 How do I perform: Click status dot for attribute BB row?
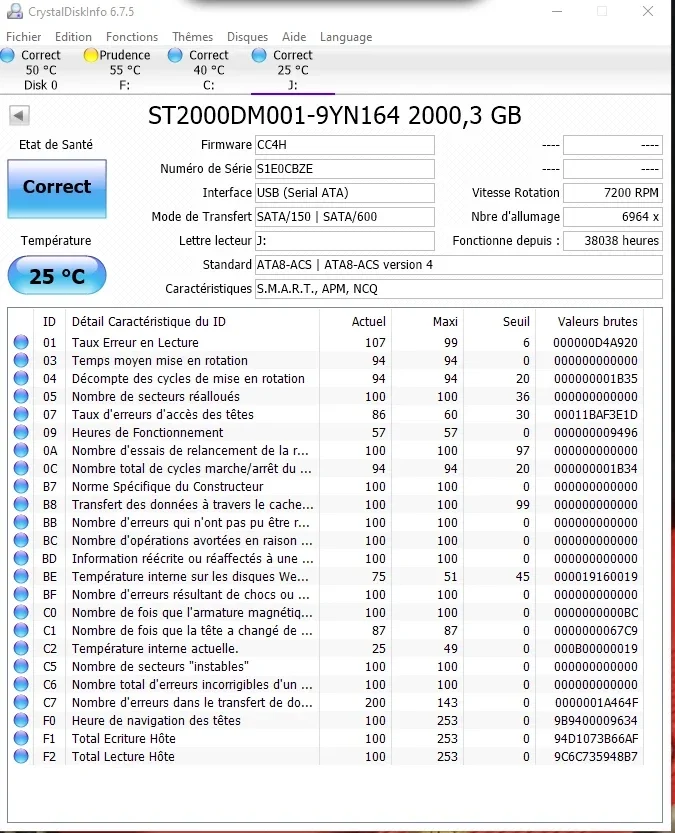[21, 522]
